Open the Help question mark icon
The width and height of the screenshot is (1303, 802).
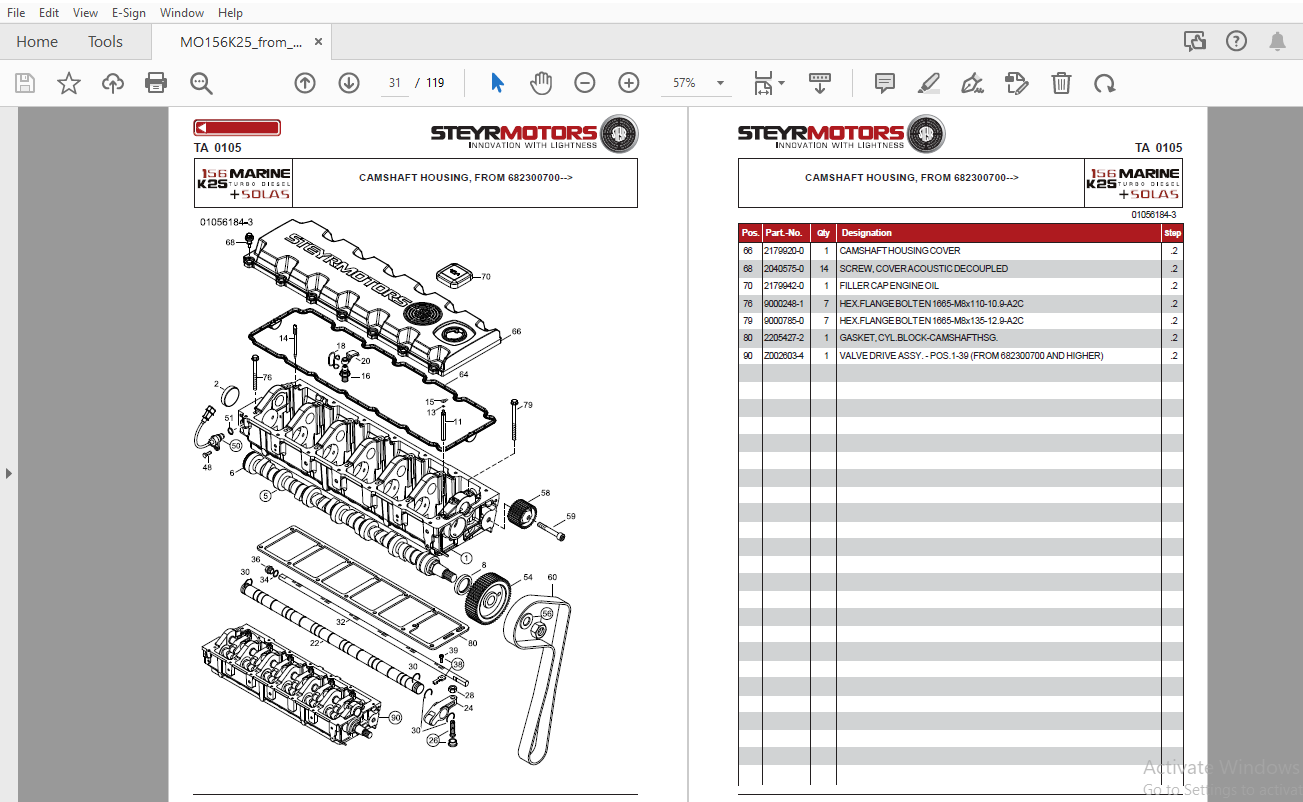(1237, 41)
